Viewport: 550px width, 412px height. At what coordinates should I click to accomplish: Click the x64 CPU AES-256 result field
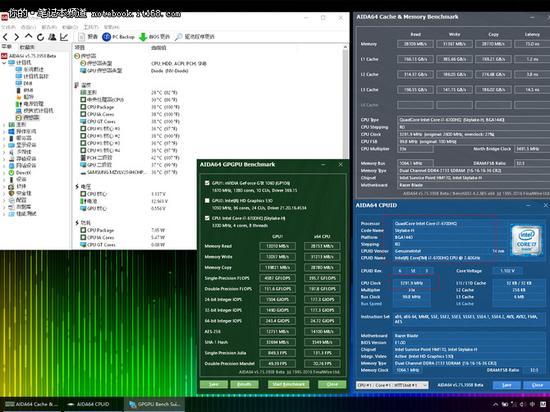tap(322, 331)
